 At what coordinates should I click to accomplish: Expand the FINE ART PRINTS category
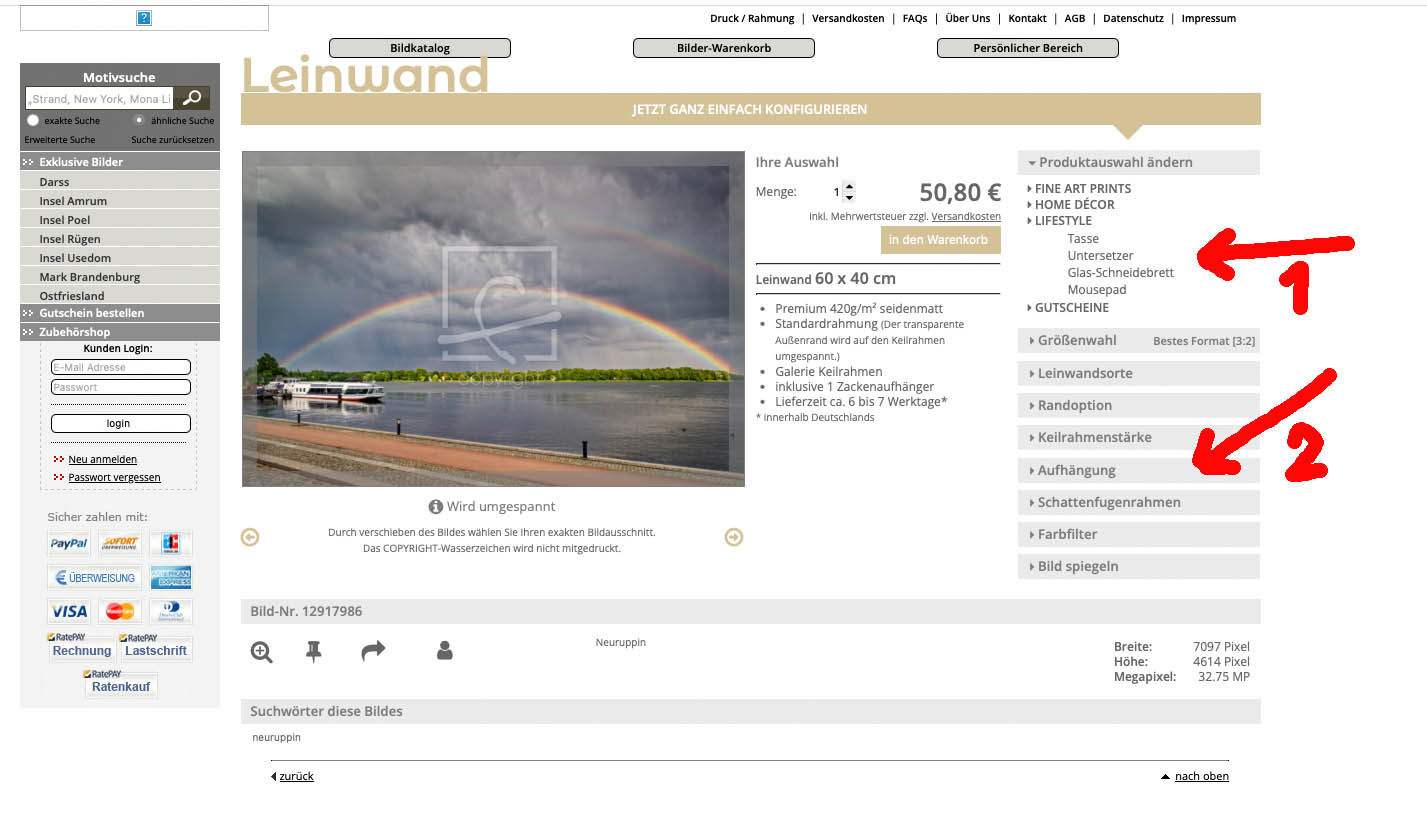(1082, 188)
